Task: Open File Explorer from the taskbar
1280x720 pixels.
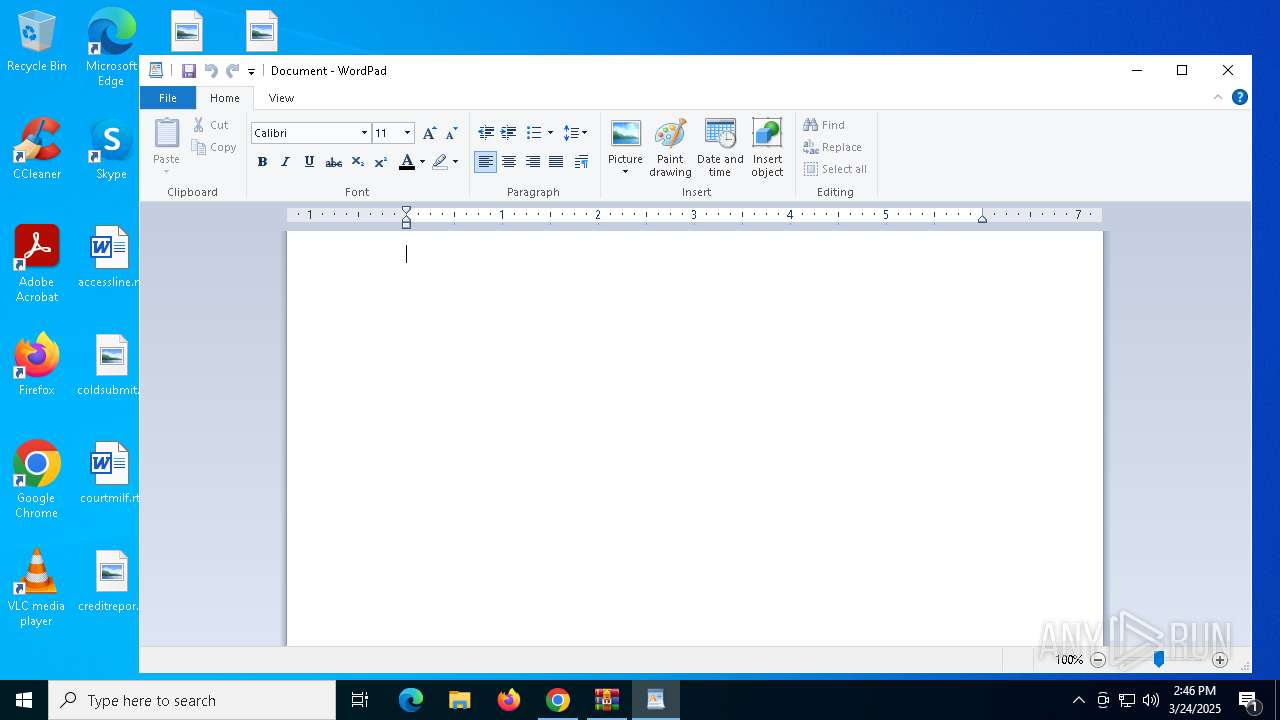Action: (459, 700)
